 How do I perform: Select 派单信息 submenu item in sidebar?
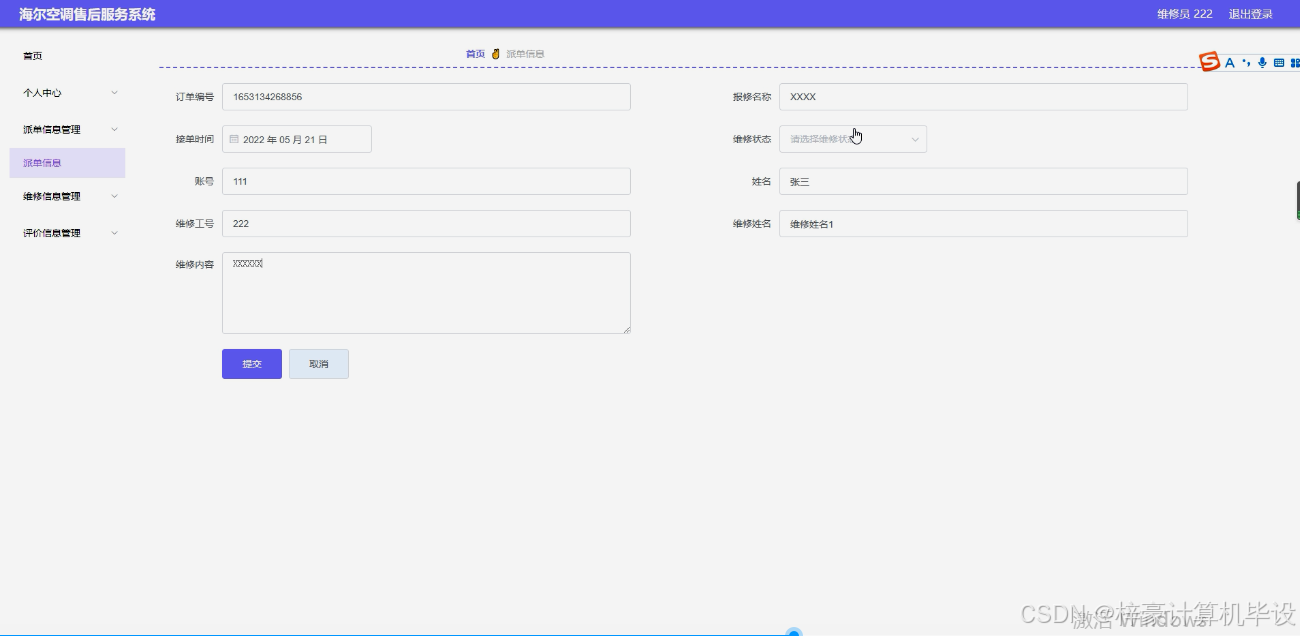pos(68,163)
